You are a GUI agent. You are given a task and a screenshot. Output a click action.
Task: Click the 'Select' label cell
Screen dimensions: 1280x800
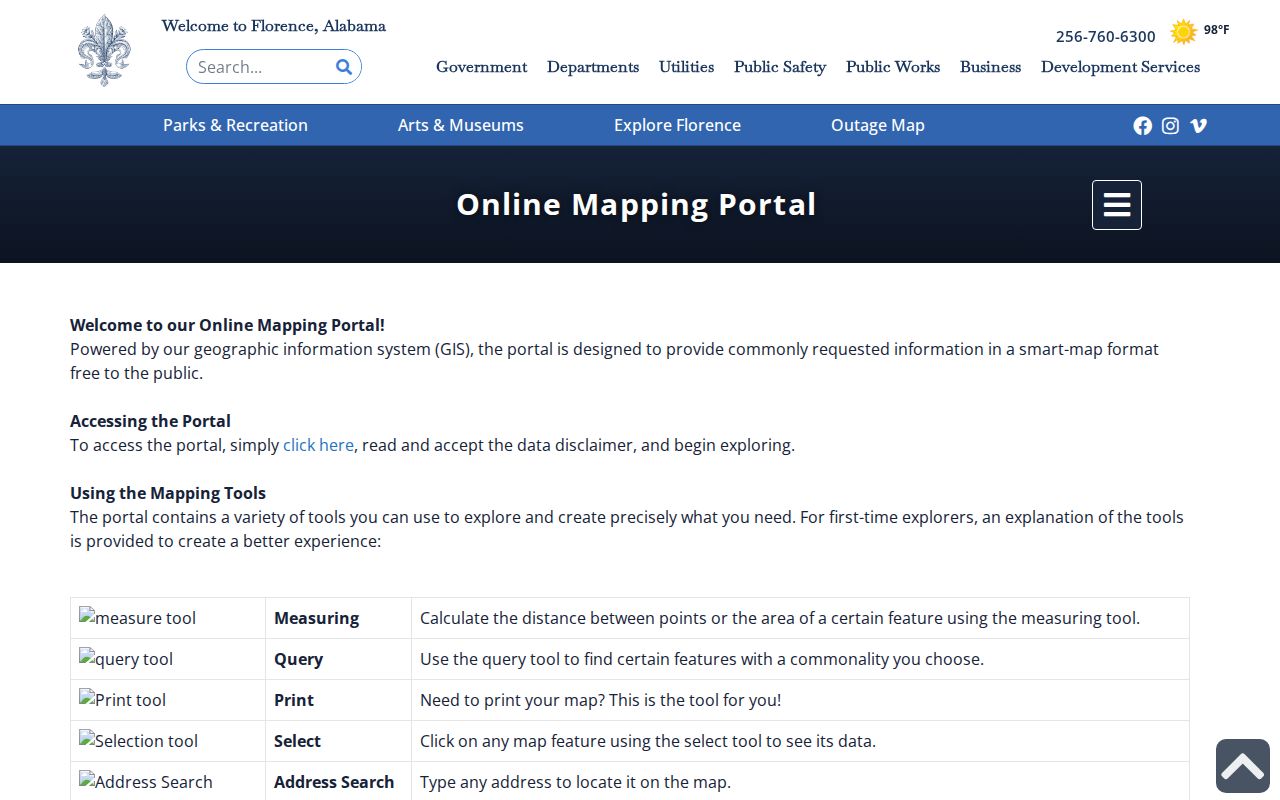click(338, 741)
